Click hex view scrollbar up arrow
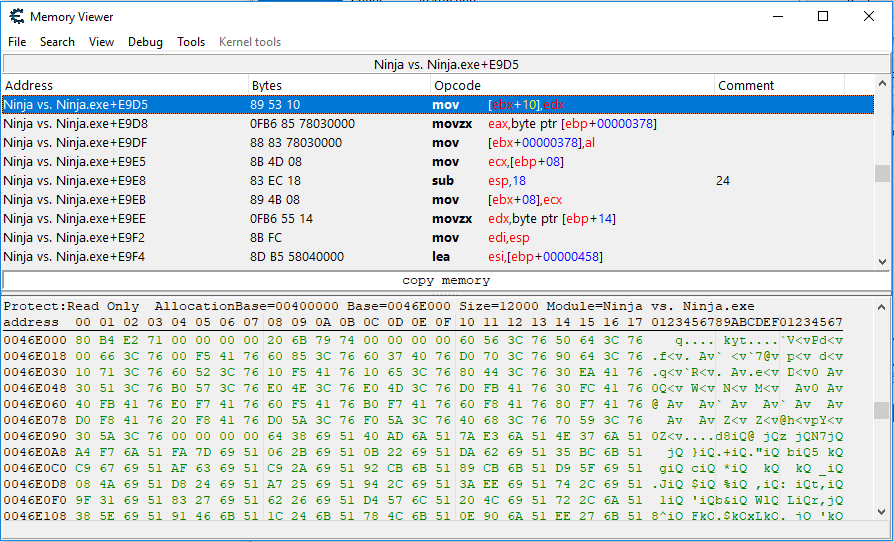The height and width of the screenshot is (542, 894). (882, 307)
